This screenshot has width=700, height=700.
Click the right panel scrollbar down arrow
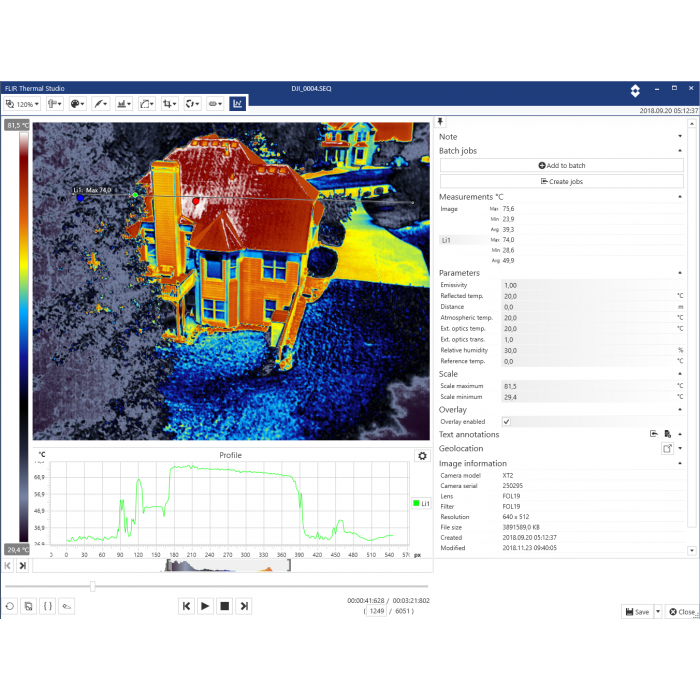(692, 550)
